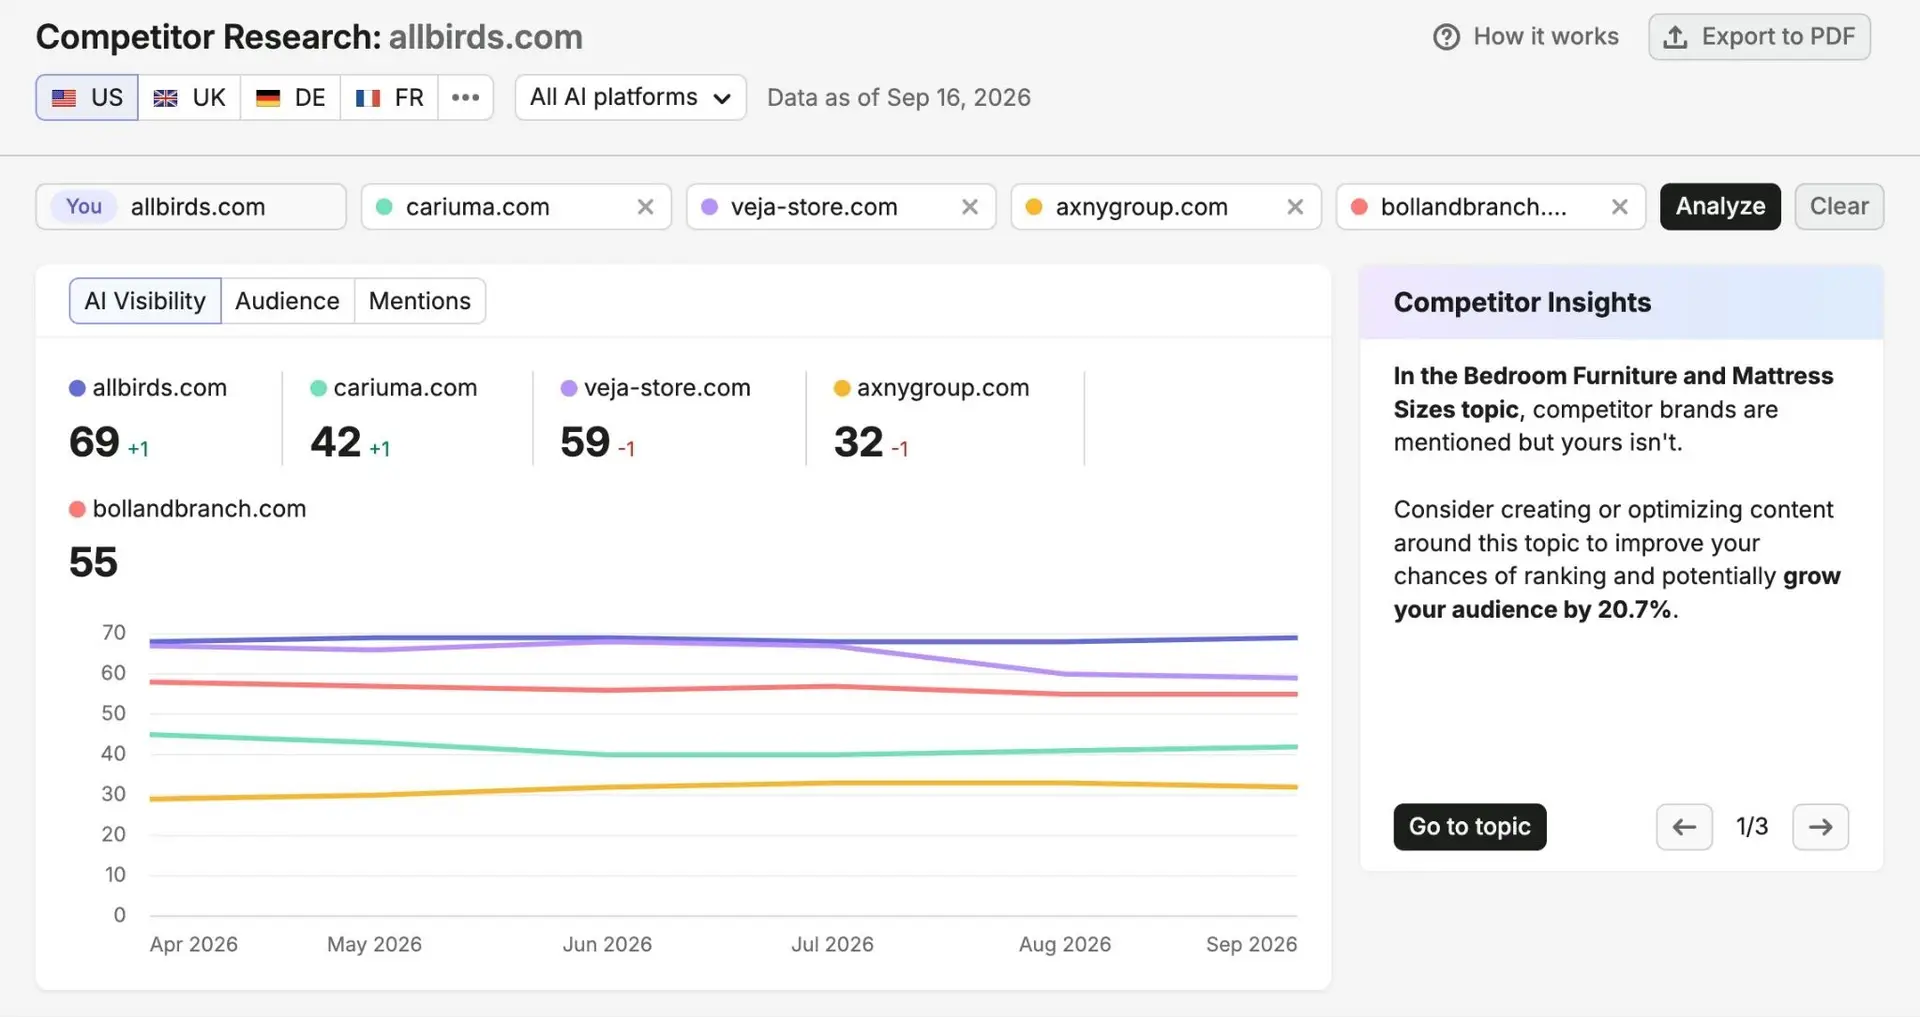Select the FR flag region

(x=389, y=97)
